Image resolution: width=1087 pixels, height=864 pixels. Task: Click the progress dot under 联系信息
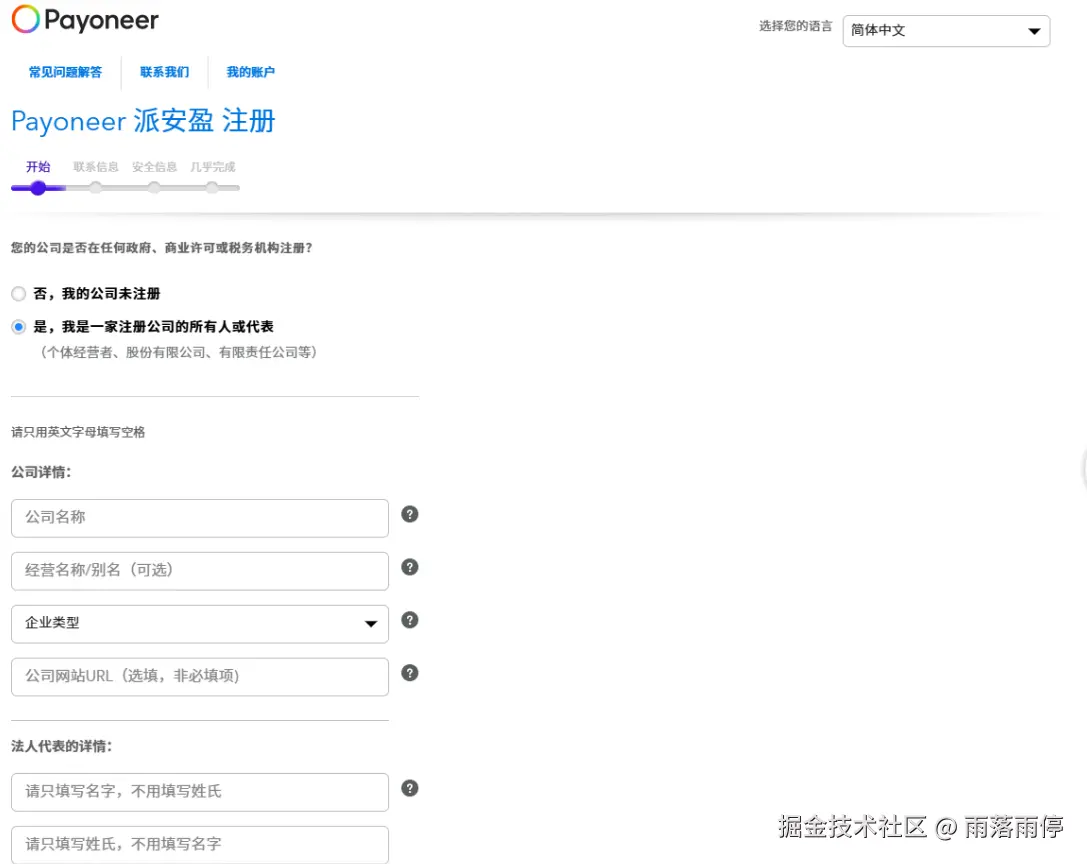coord(96,188)
